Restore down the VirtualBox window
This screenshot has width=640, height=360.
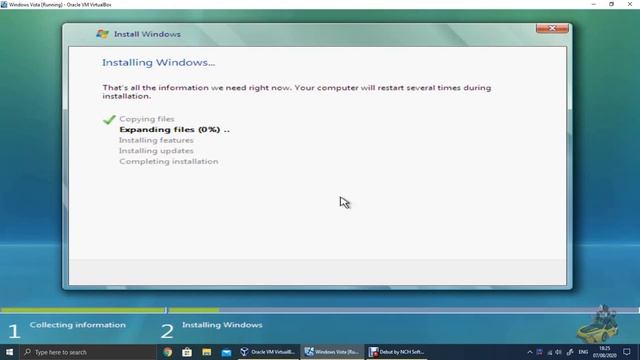(611, 4)
